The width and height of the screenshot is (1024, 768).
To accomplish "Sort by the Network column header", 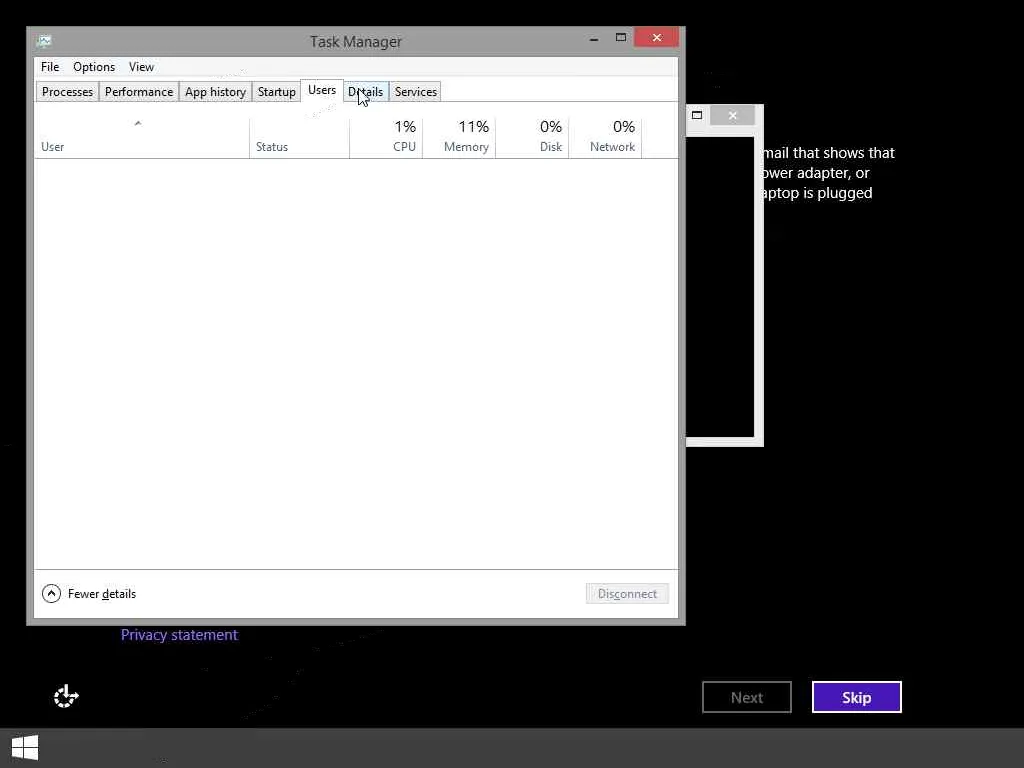I will pyautogui.click(x=605, y=137).
